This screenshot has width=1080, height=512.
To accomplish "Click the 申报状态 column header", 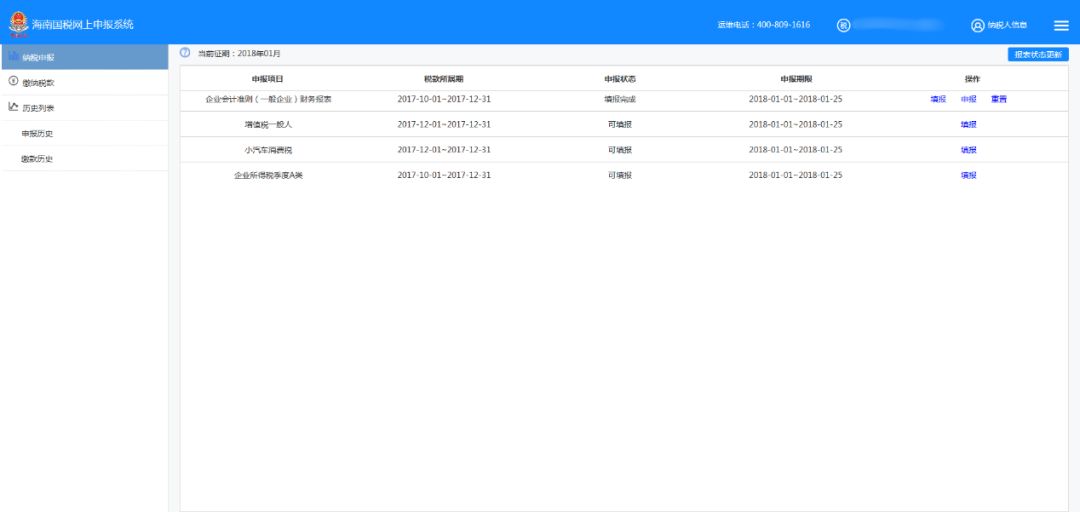I will point(620,79).
